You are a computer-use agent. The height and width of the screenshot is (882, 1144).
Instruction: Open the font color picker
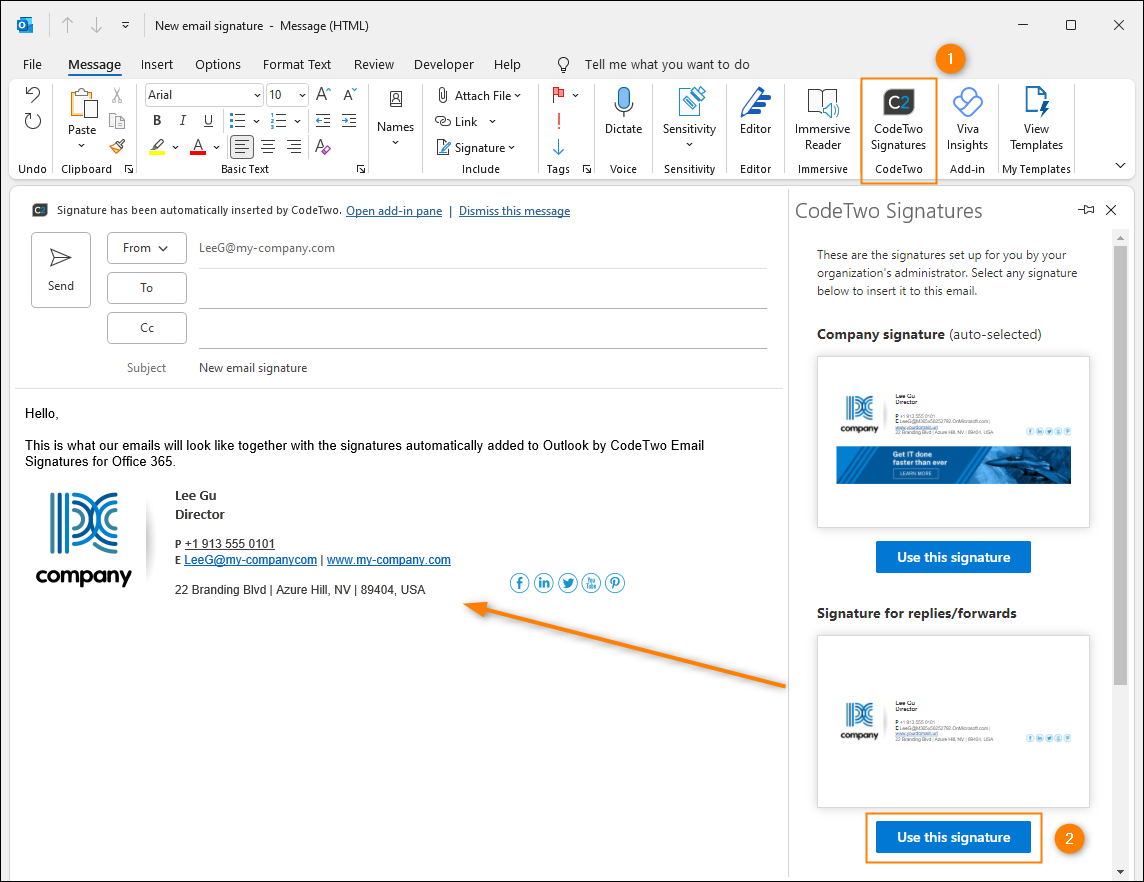[214, 146]
